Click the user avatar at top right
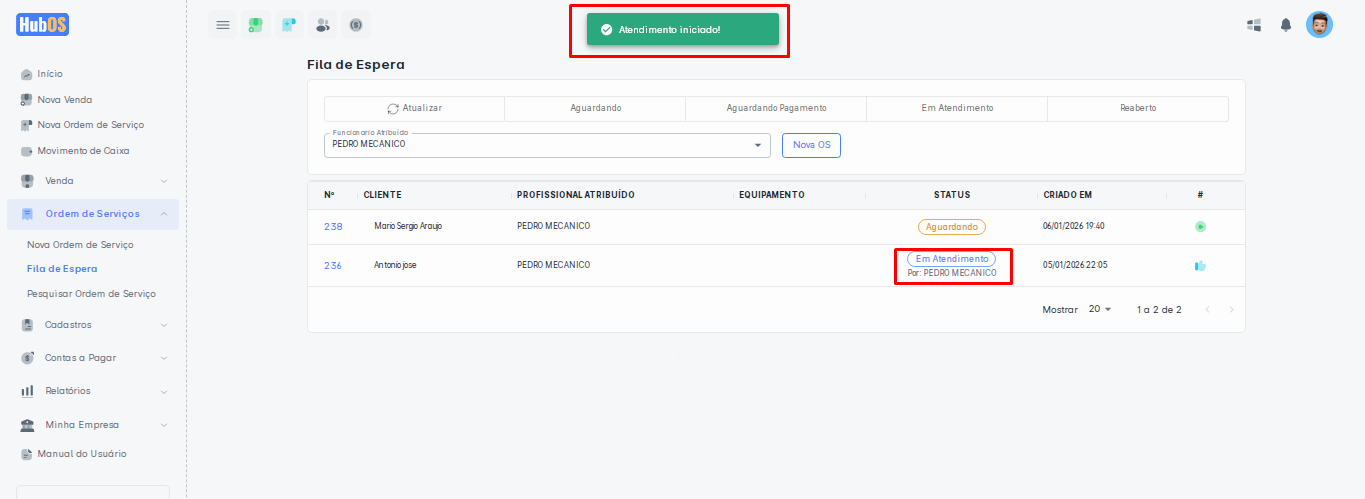Viewport: 1365px width, 499px height. [1319, 25]
